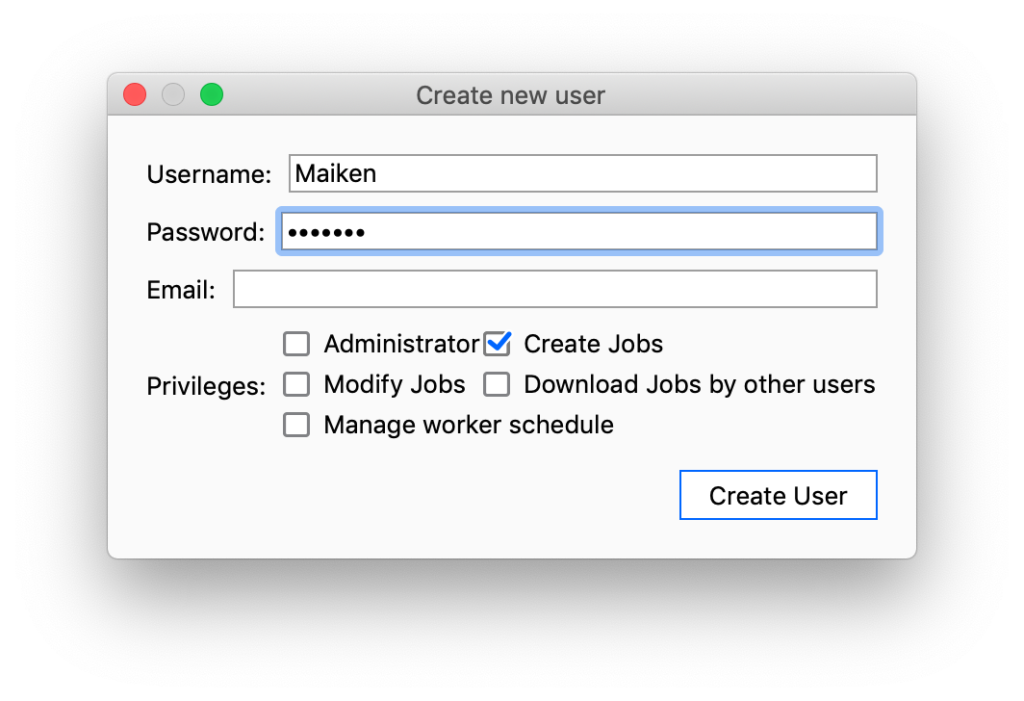Click the 'Password:' label text
The image size is (1024, 701).
[x=205, y=233]
